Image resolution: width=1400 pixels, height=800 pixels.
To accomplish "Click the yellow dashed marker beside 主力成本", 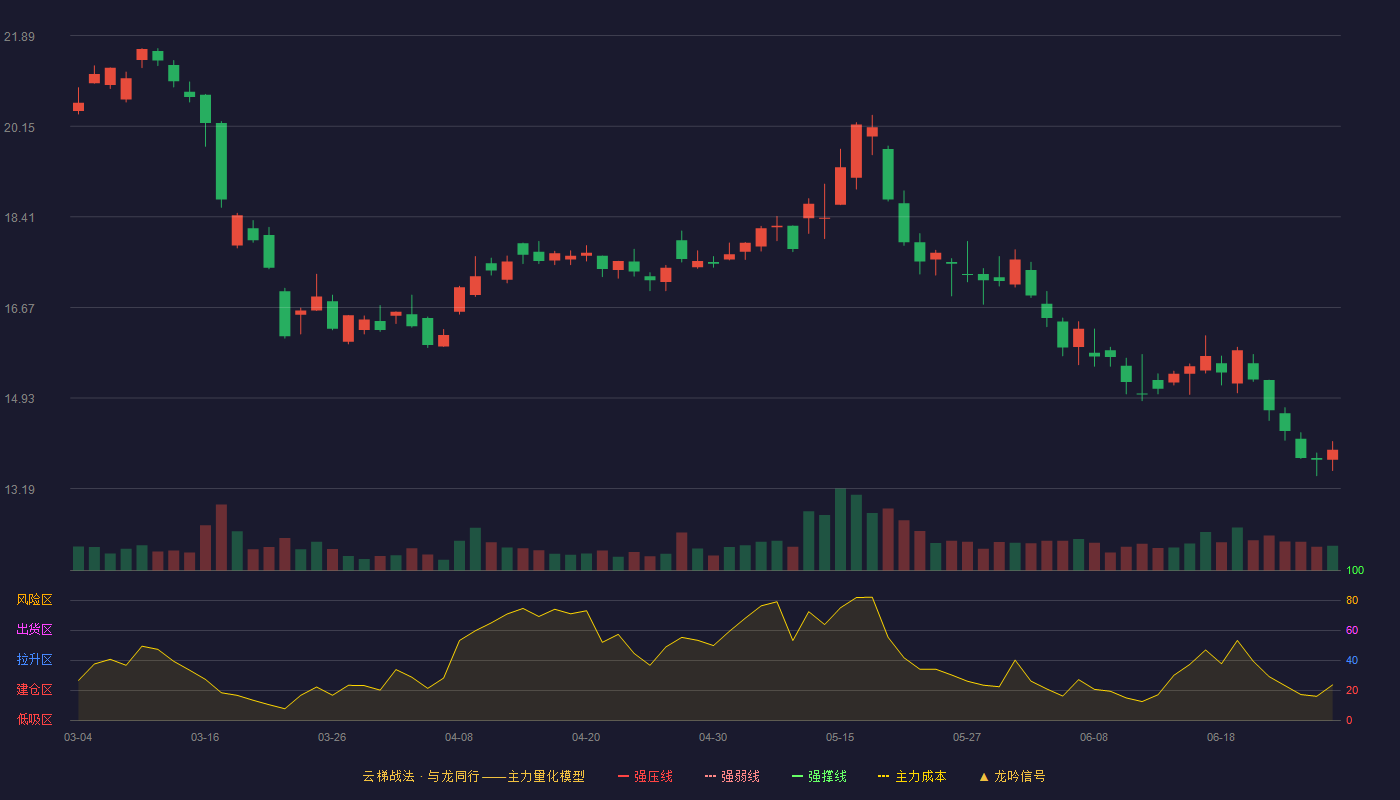I will pos(884,776).
